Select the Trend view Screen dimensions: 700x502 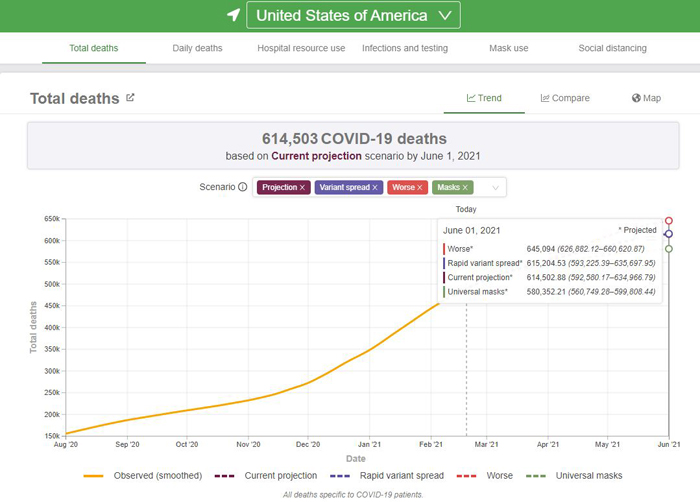[484, 98]
